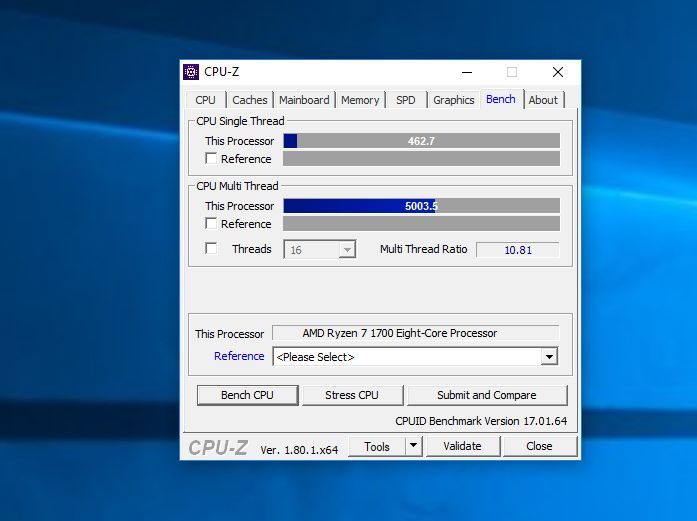Open the Reference processor <Please Select> dropdown
697x521 pixels.
(416, 357)
